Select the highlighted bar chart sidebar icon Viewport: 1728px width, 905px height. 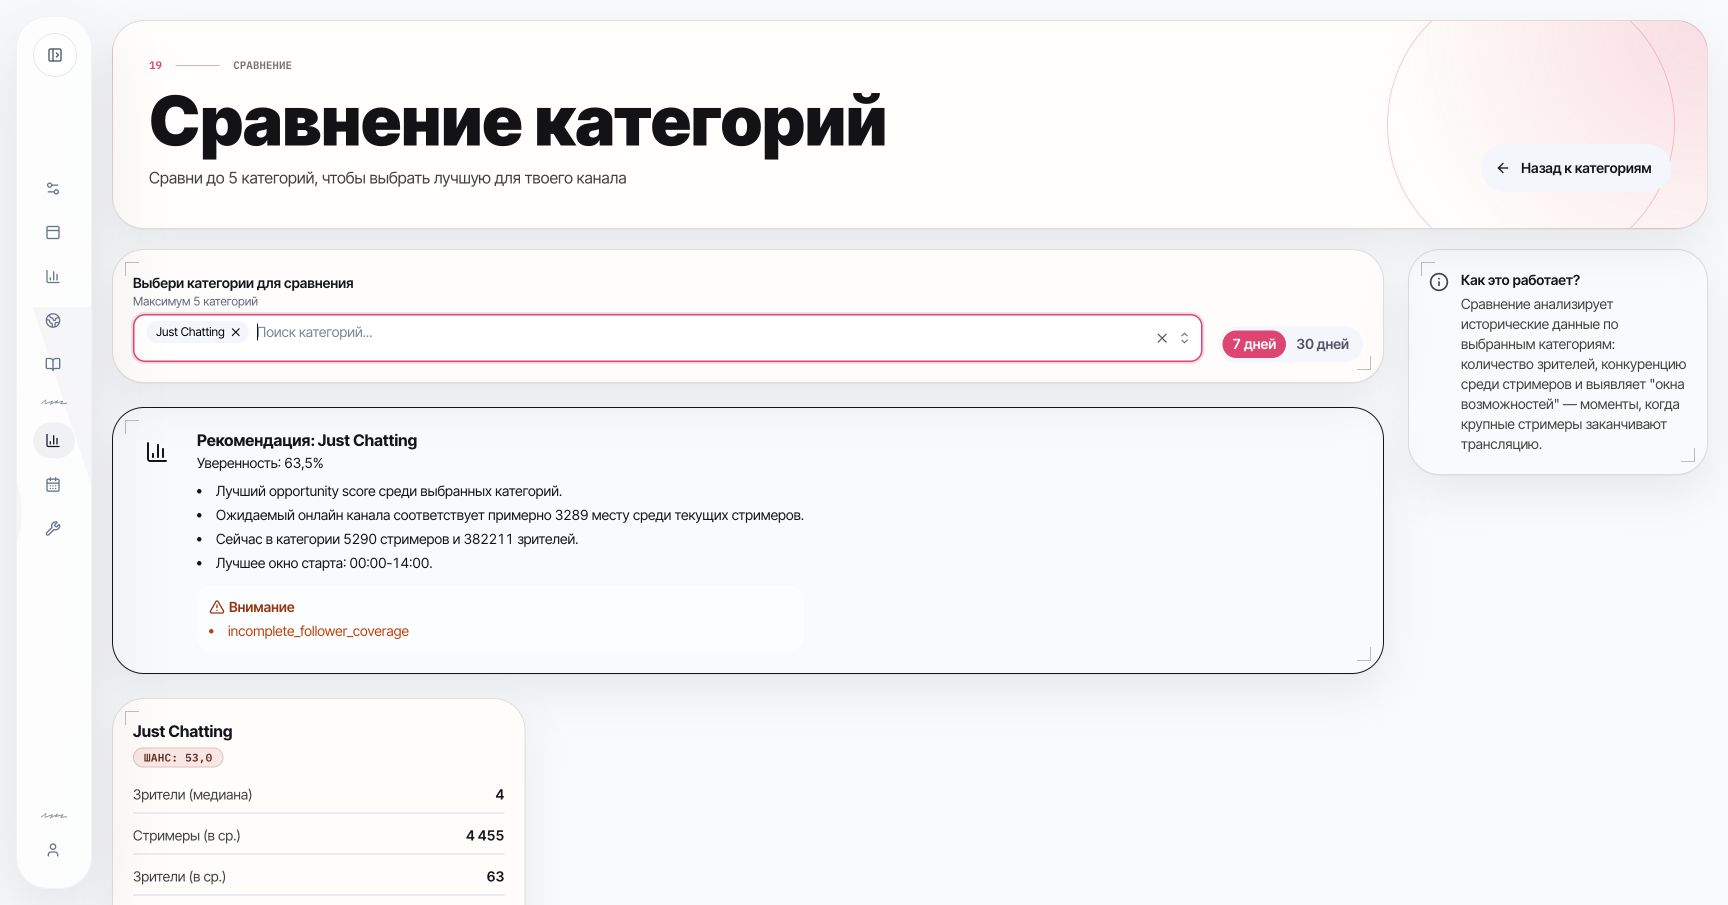tap(53, 441)
